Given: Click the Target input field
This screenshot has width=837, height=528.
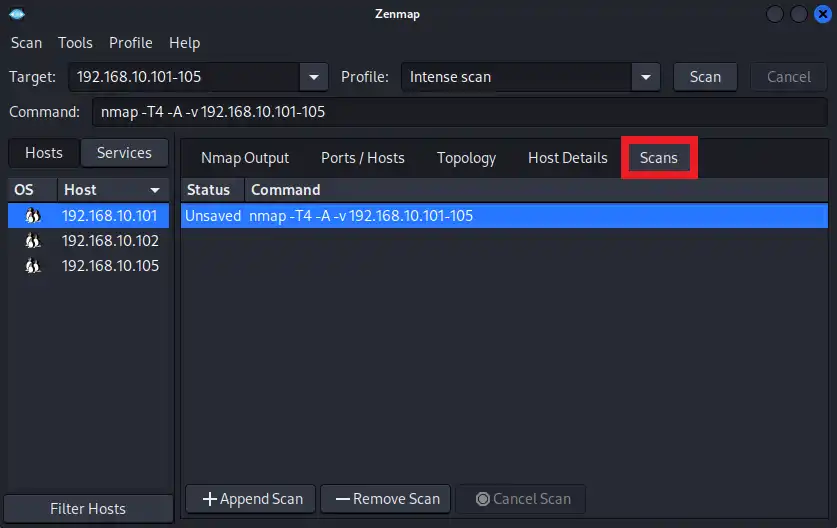Looking at the screenshot, I should [184, 77].
